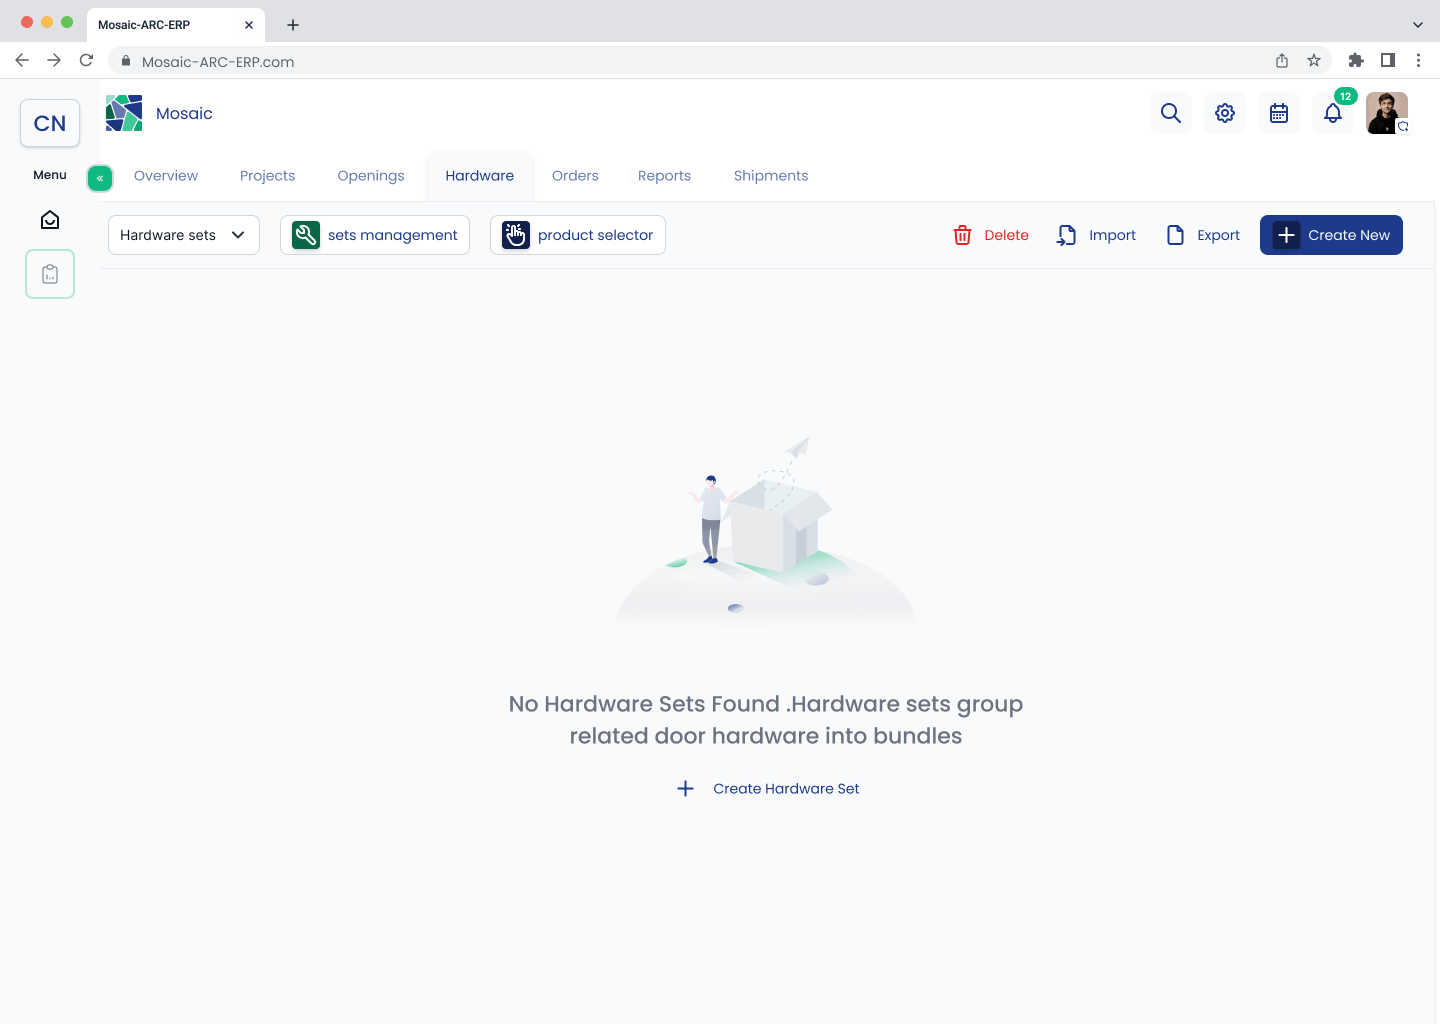Open product selector
The height and width of the screenshot is (1024, 1440).
[x=578, y=235]
